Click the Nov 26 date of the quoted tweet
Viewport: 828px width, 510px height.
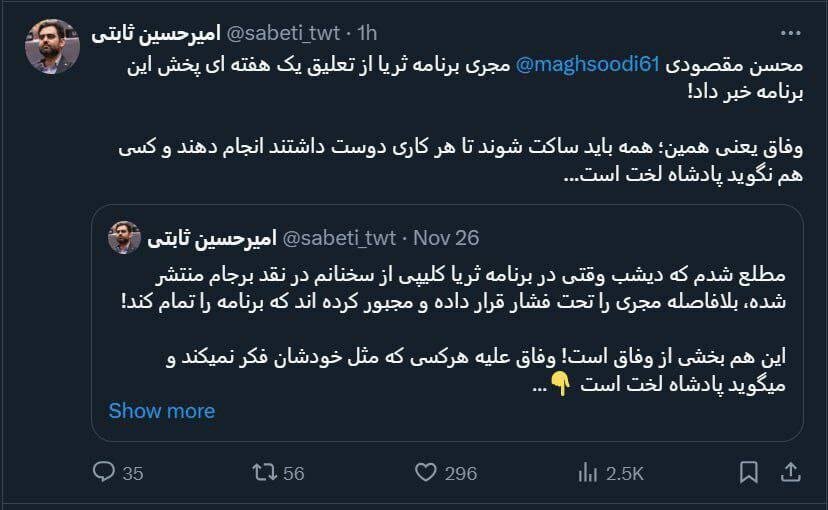click(446, 238)
